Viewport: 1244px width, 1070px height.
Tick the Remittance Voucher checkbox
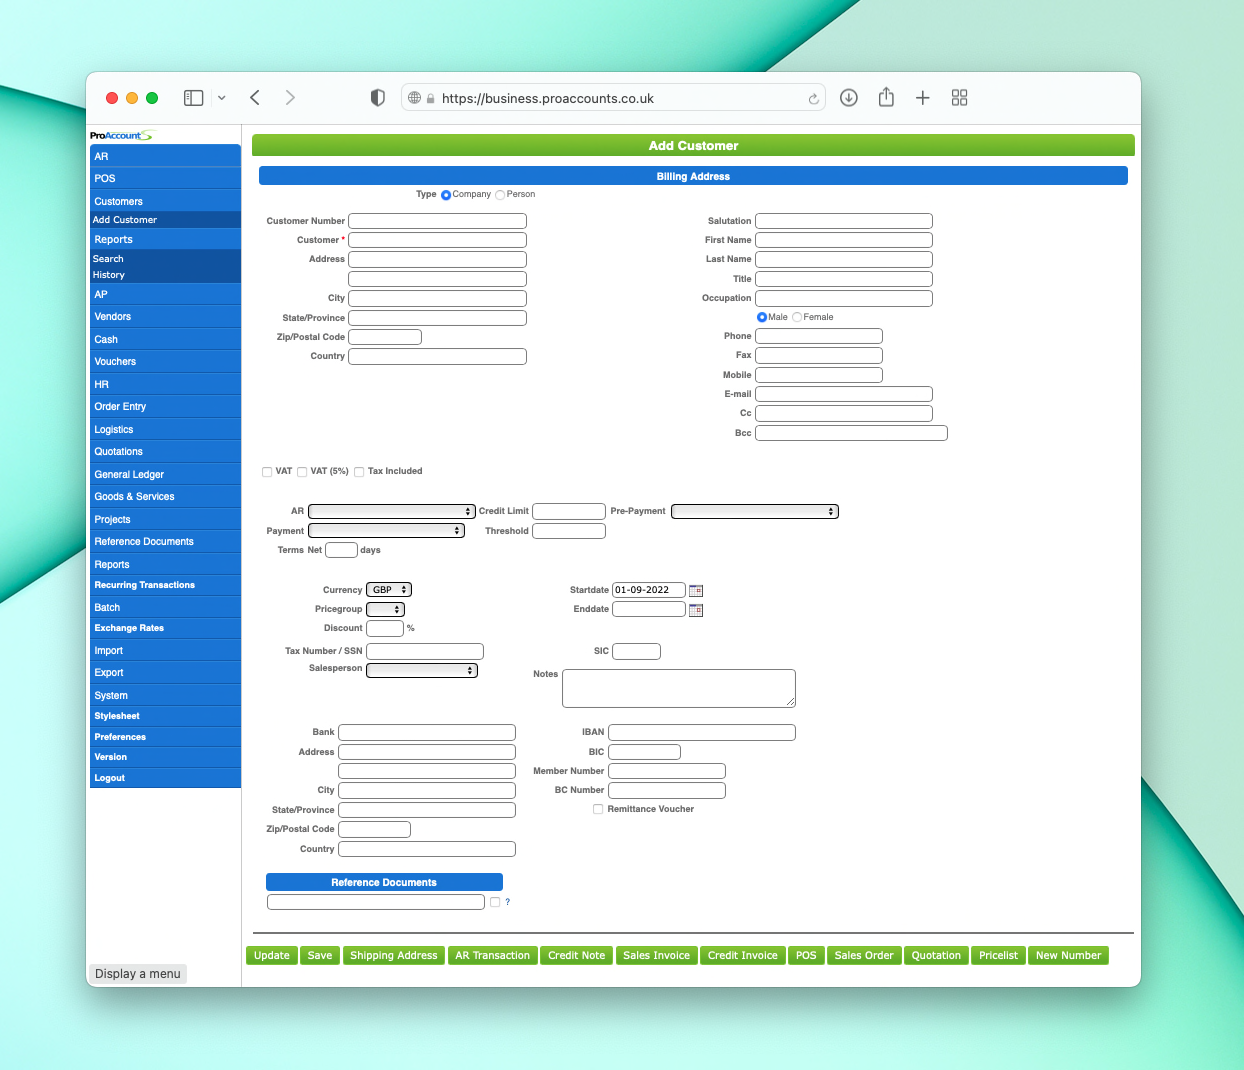point(598,809)
